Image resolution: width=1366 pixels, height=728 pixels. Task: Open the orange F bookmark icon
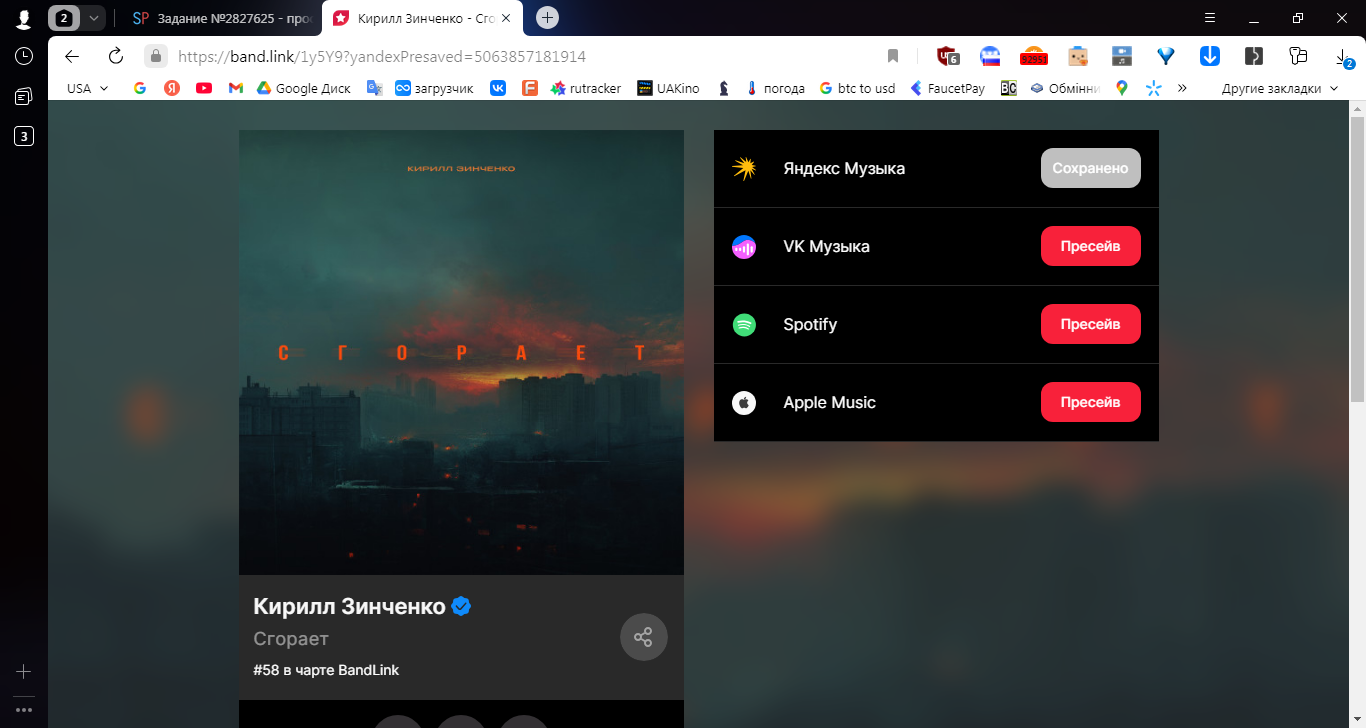[530, 88]
